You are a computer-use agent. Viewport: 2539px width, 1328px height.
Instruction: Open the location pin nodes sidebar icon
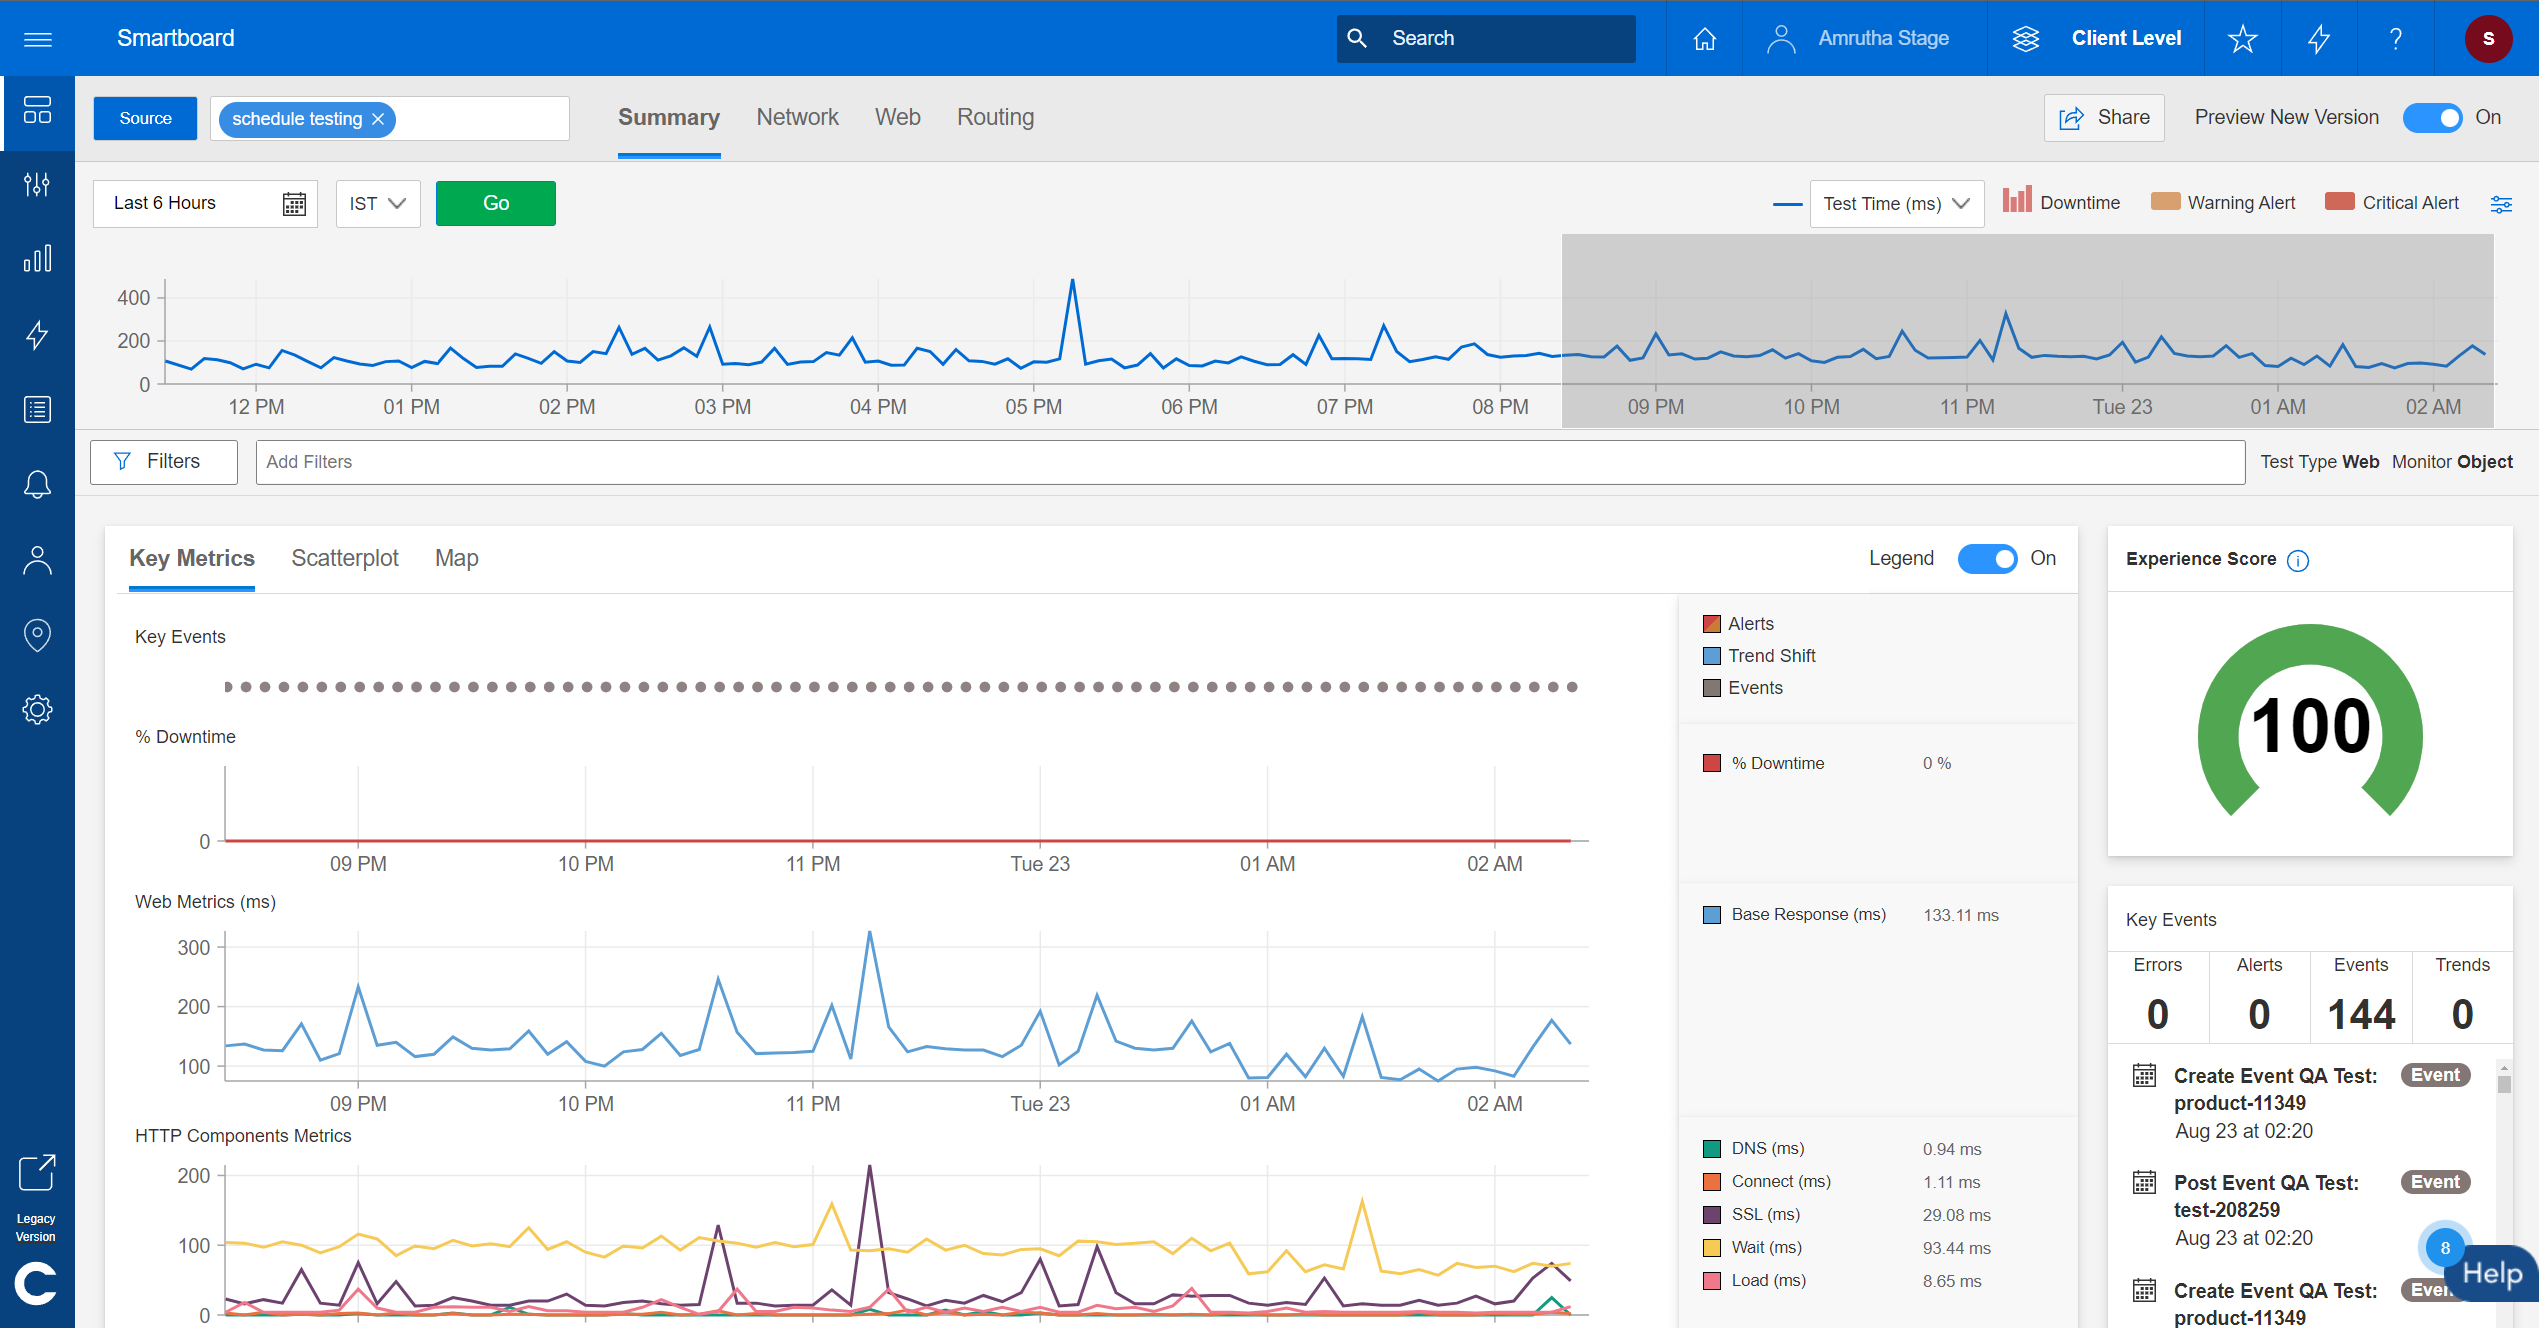pos(37,635)
